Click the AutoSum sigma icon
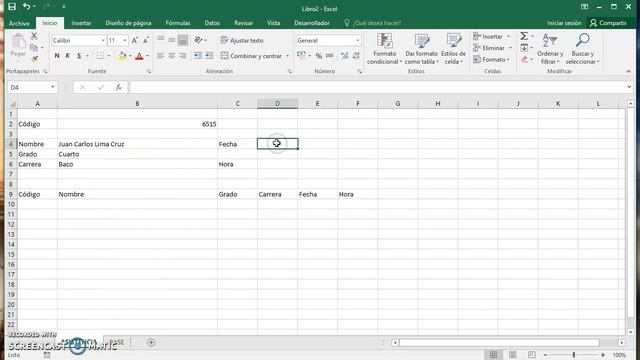The height and width of the screenshot is (360, 640). (x=524, y=36)
